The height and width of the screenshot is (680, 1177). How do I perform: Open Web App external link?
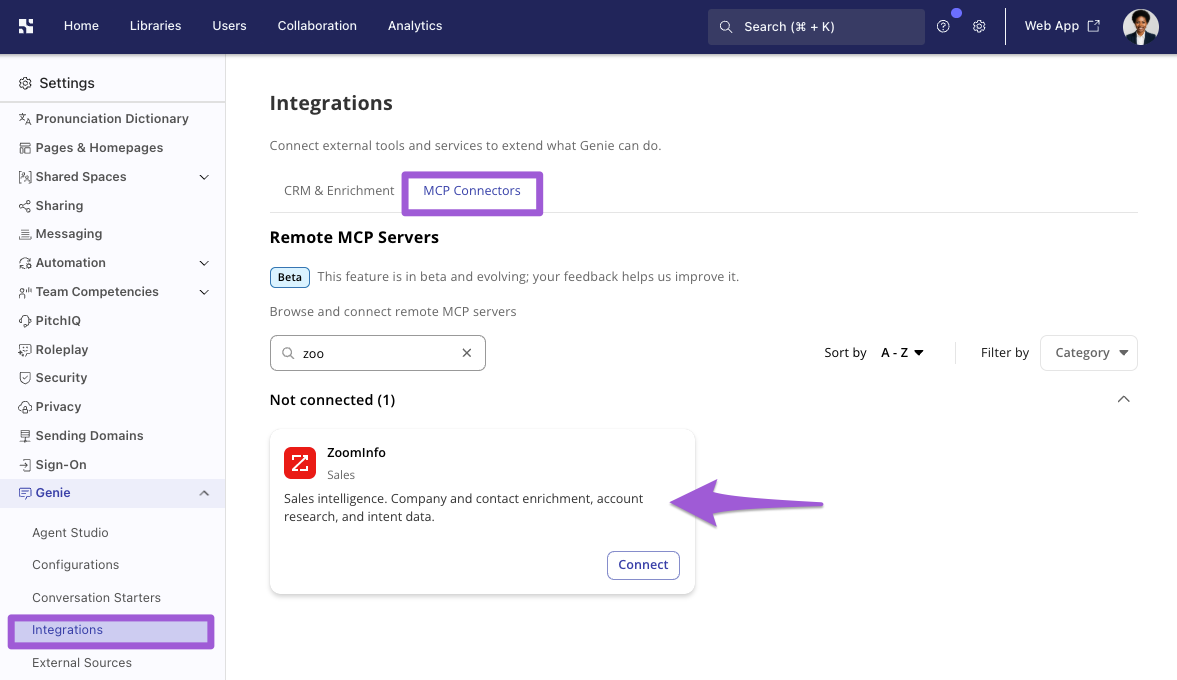(1062, 26)
